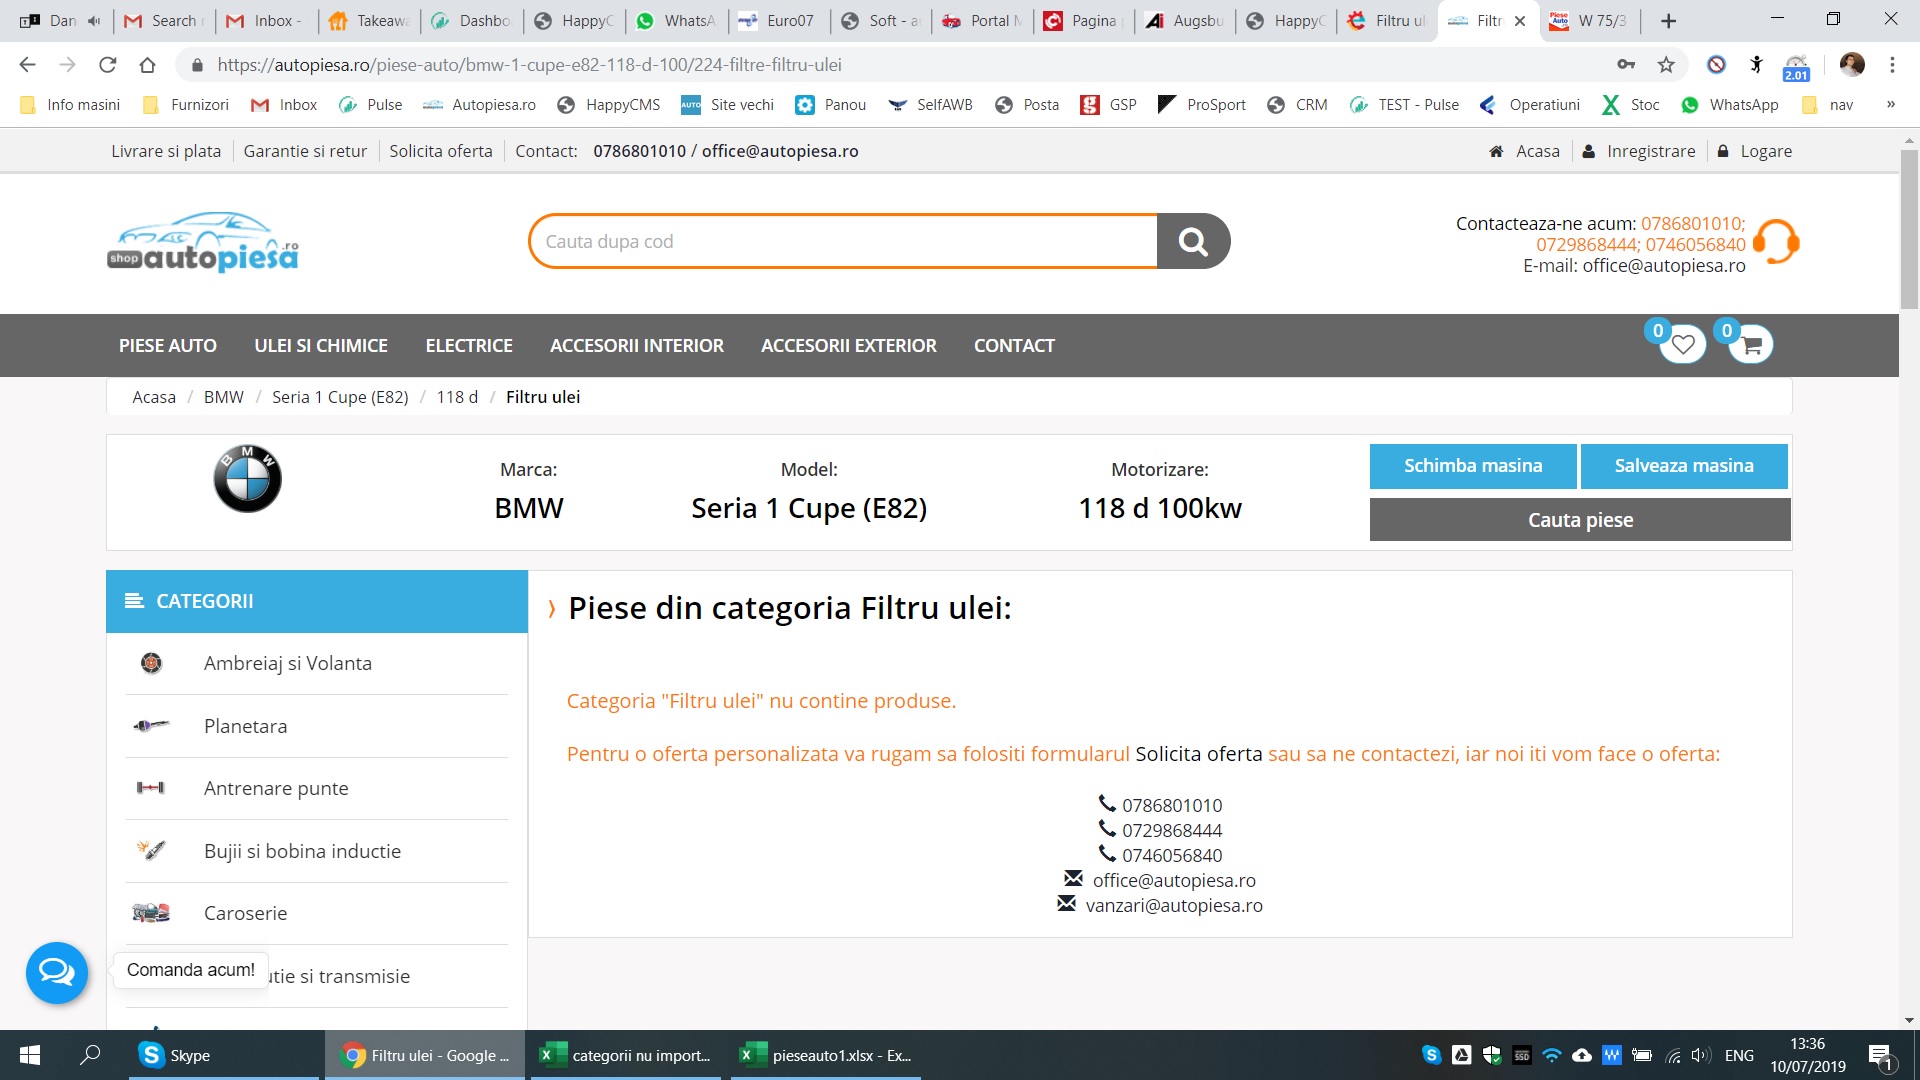The height and width of the screenshot is (1080, 1920).
Task: Open Chrome three-dot menu
Action: tap(1892, 65)
